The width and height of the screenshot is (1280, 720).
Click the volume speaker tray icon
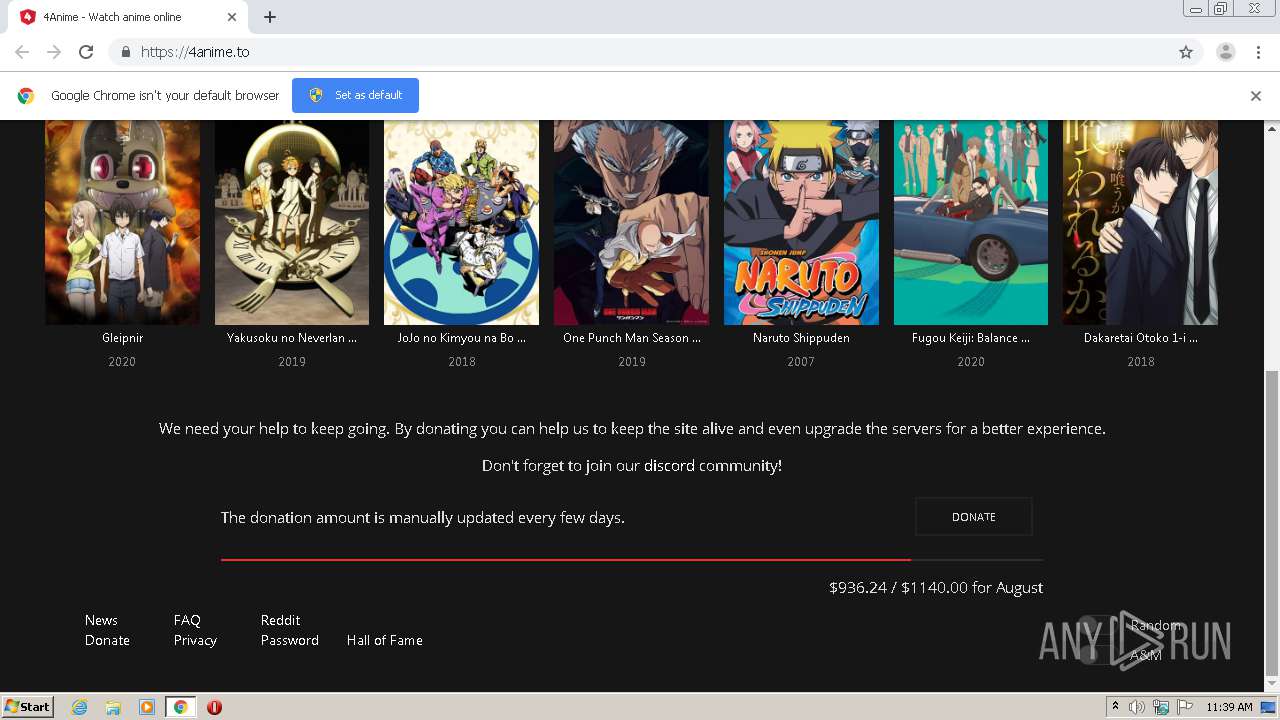click(x=1137, y=707)
